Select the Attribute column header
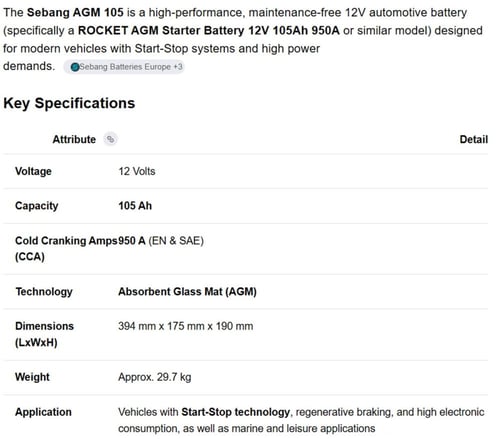The width and height of the screenshot is (500, 439). [x=74, y=139]
